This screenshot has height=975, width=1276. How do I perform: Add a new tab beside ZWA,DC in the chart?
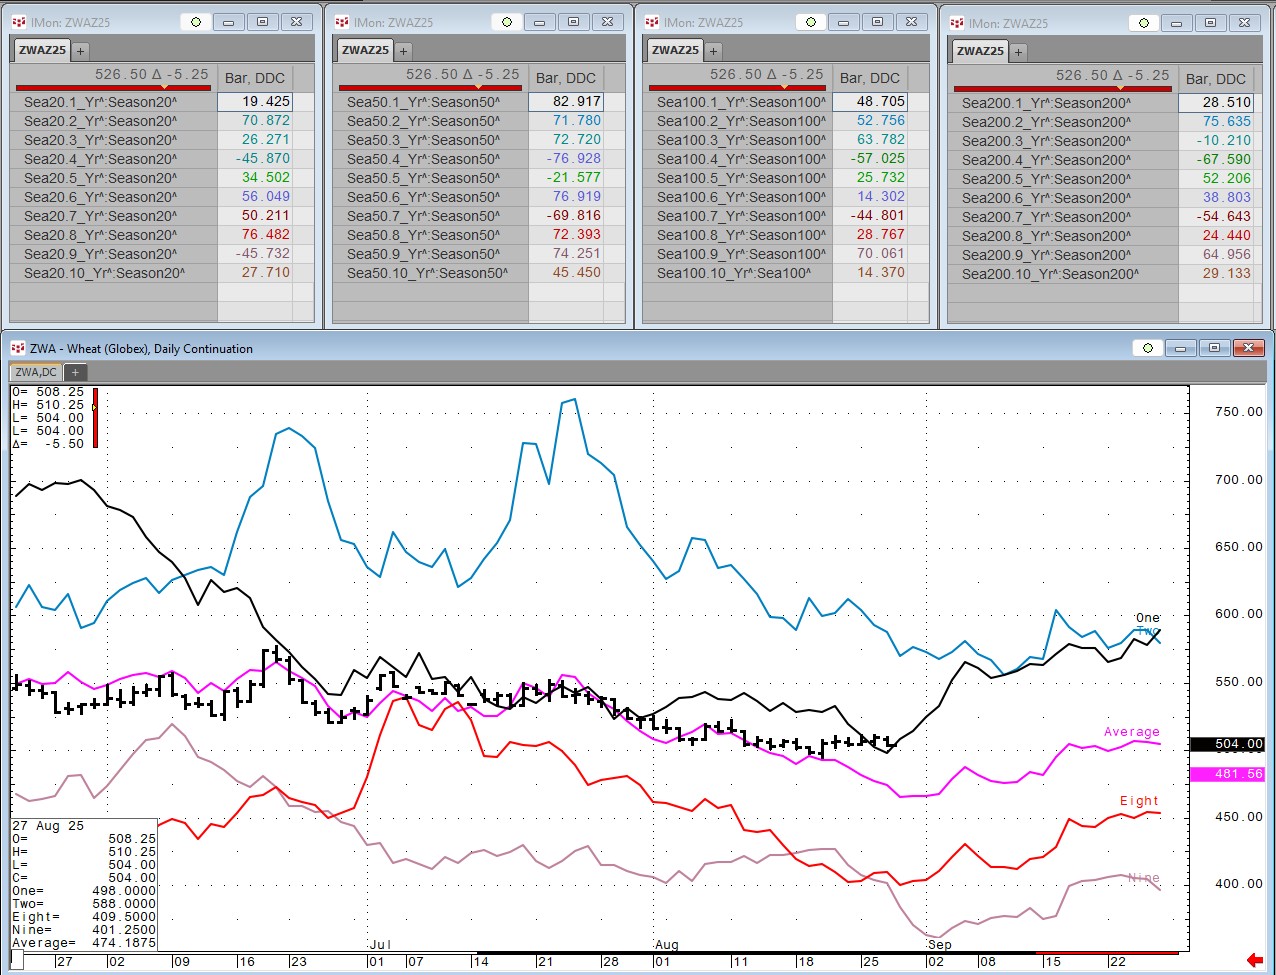tap(75, 372)
